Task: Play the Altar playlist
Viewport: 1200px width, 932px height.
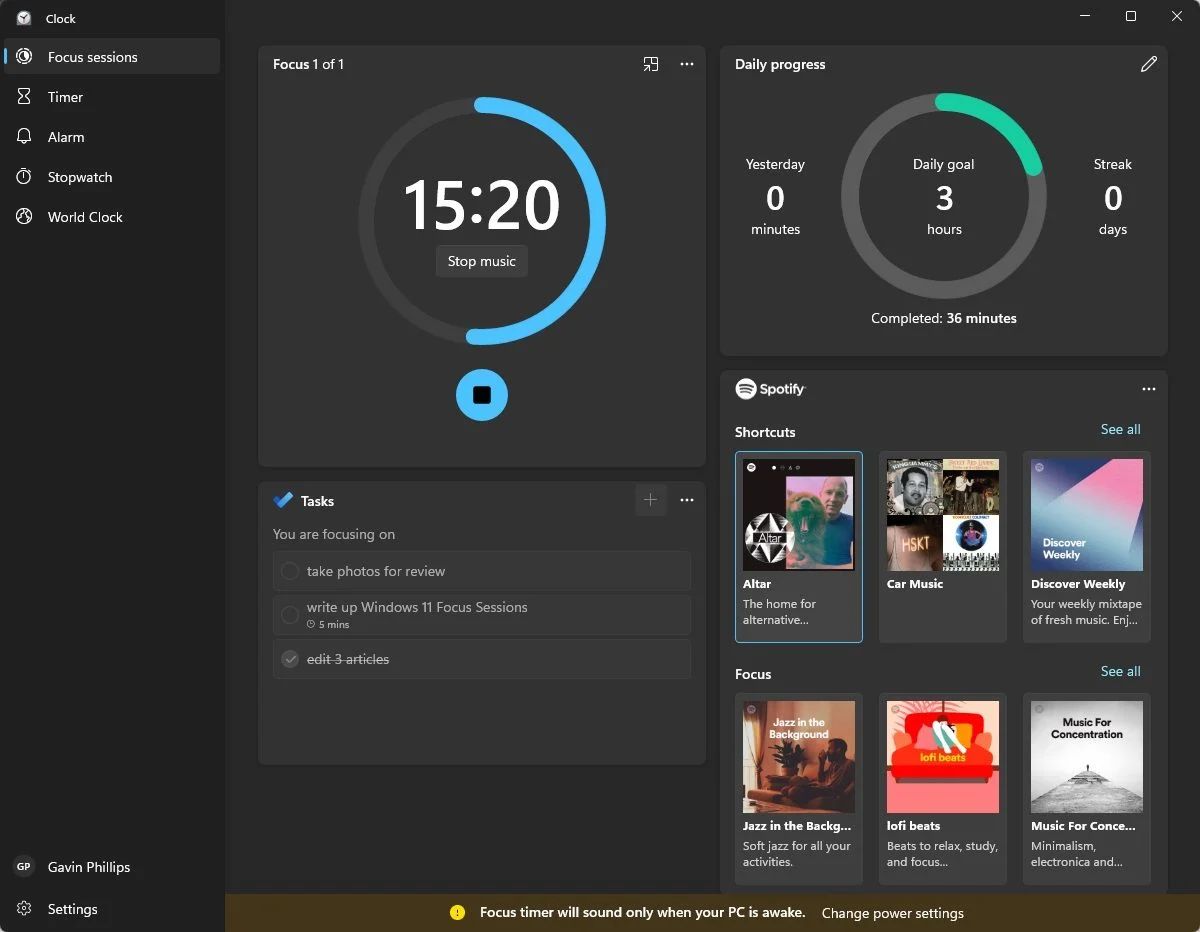Action: click(798, 546)
